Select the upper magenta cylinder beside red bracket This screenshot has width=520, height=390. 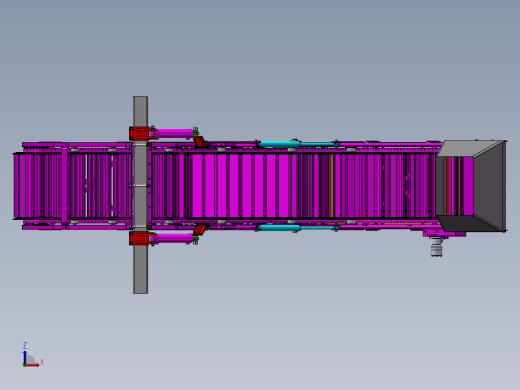[x=175, y=133]
